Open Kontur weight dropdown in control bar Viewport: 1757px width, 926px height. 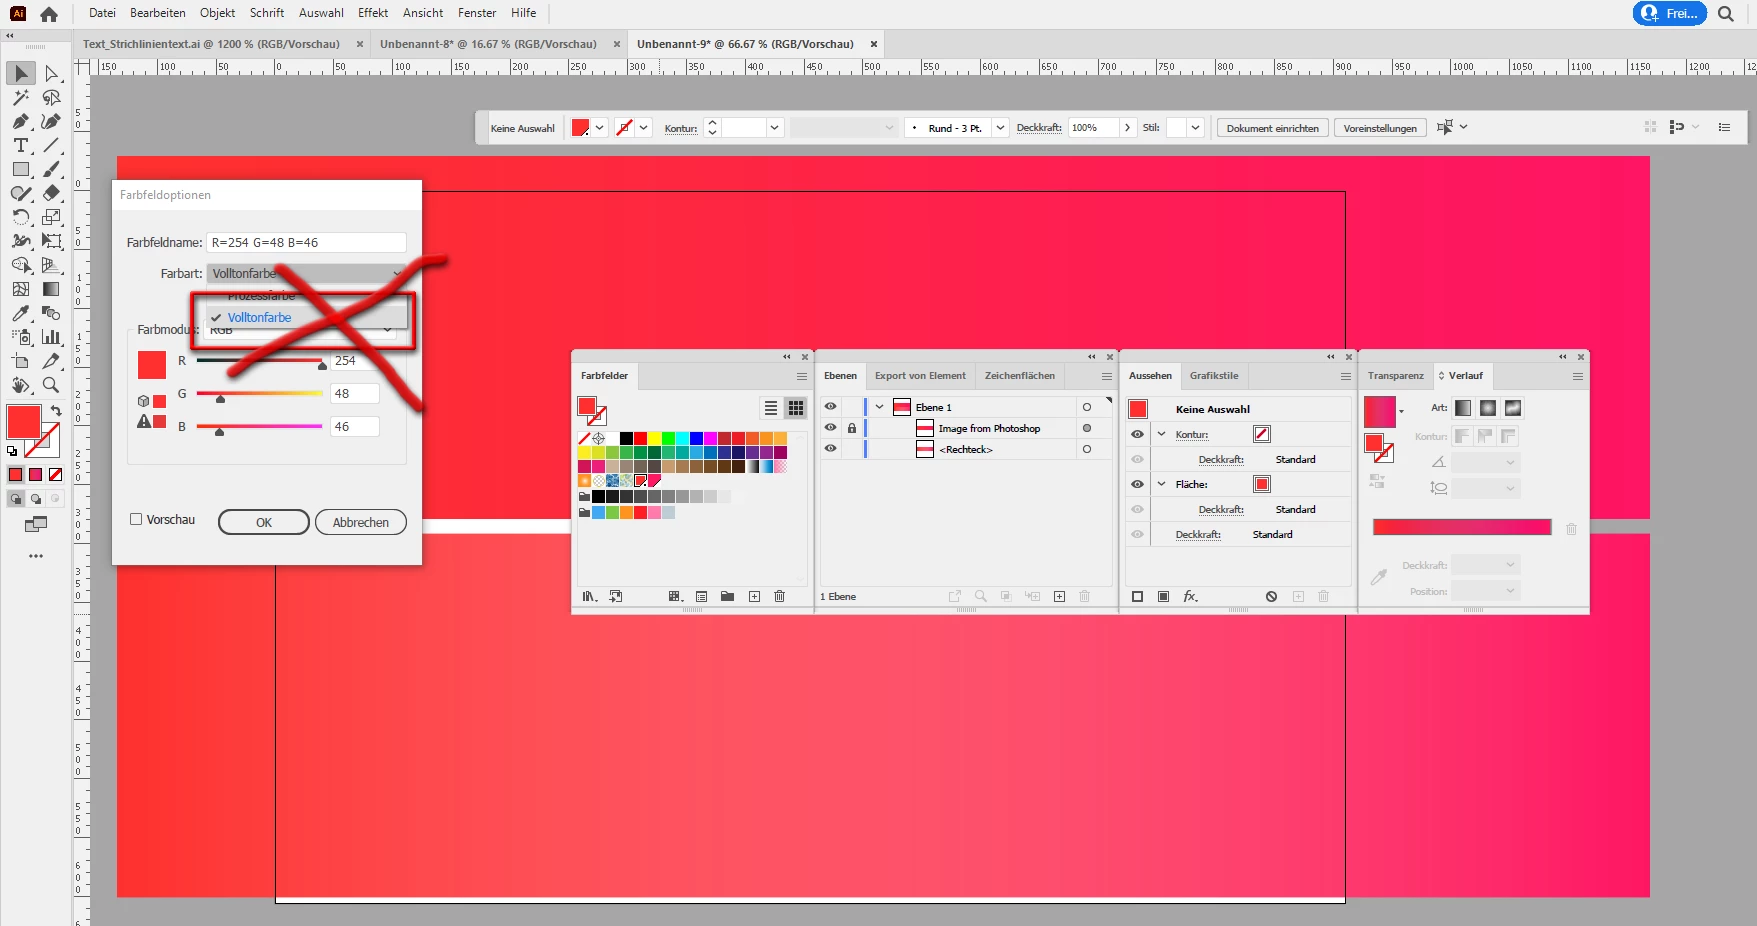point(774,128)
